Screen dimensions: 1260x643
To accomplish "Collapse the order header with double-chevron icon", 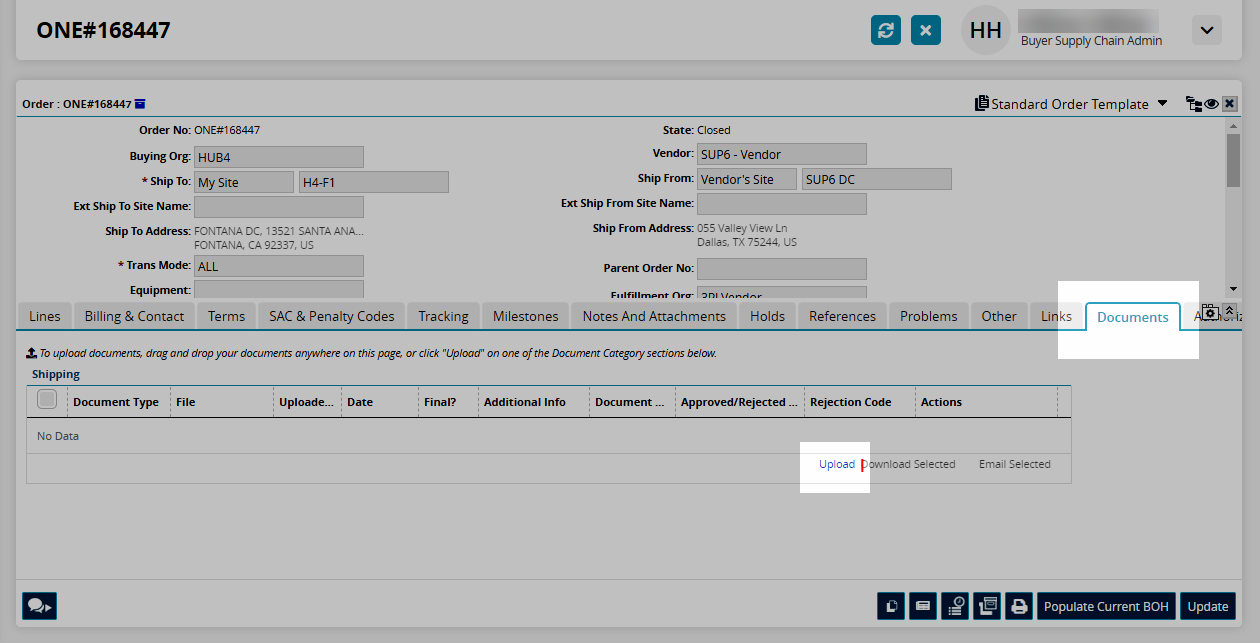I will [1230, 310].
